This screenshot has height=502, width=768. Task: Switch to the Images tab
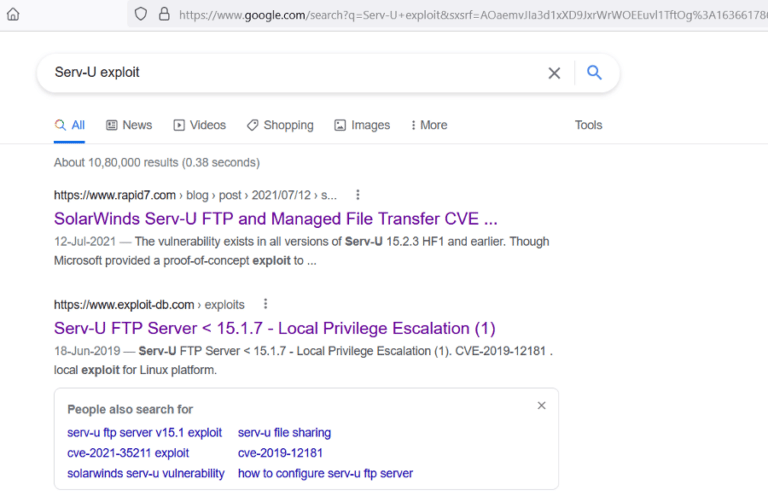point(362,125)
